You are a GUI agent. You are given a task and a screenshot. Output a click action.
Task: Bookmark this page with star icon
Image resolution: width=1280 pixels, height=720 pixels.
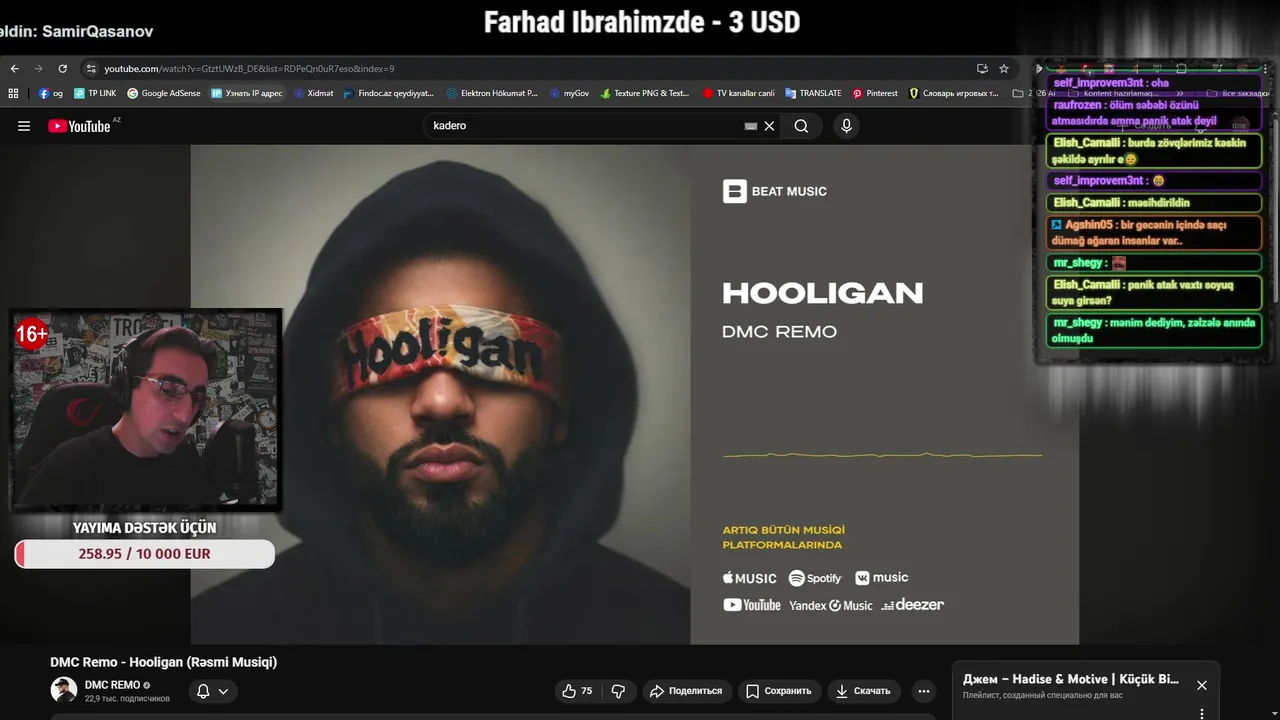click(1004, 69)
